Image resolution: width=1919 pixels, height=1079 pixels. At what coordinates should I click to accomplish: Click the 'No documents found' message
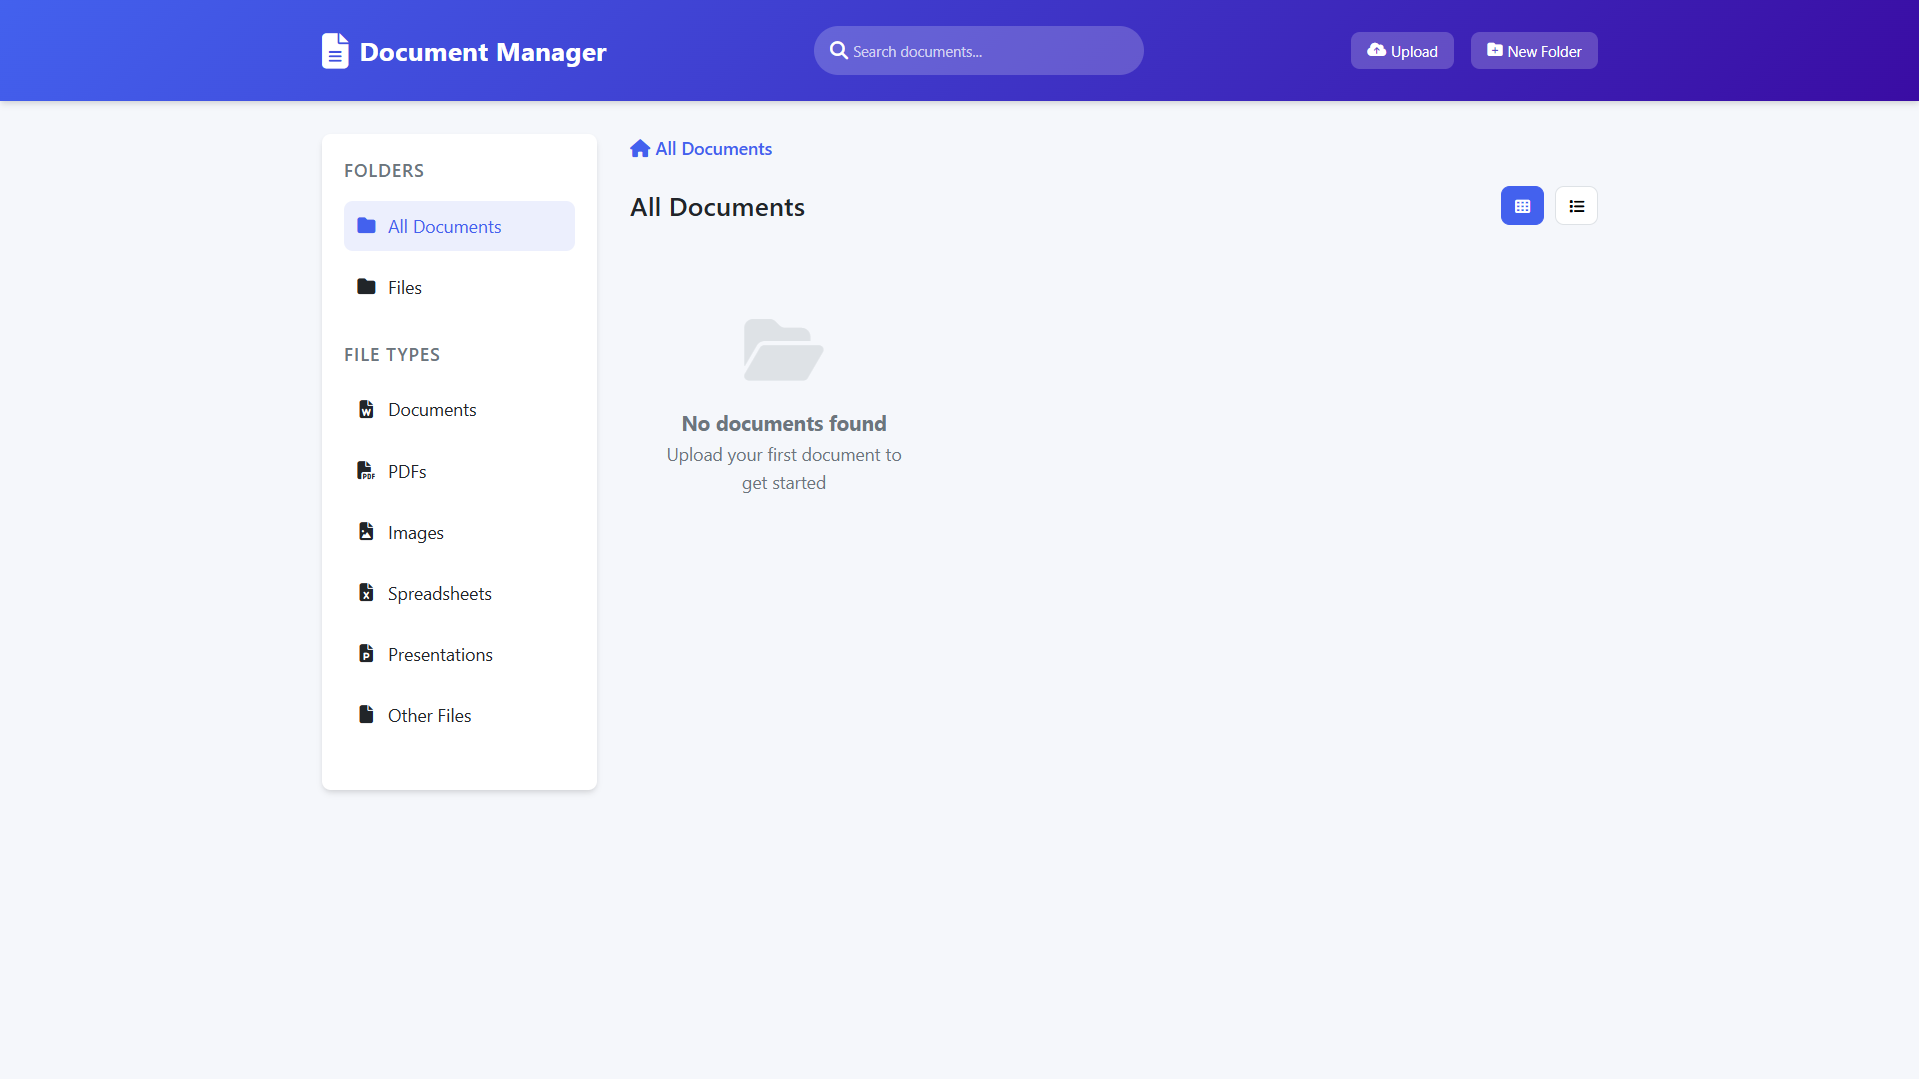click(784, 424)
